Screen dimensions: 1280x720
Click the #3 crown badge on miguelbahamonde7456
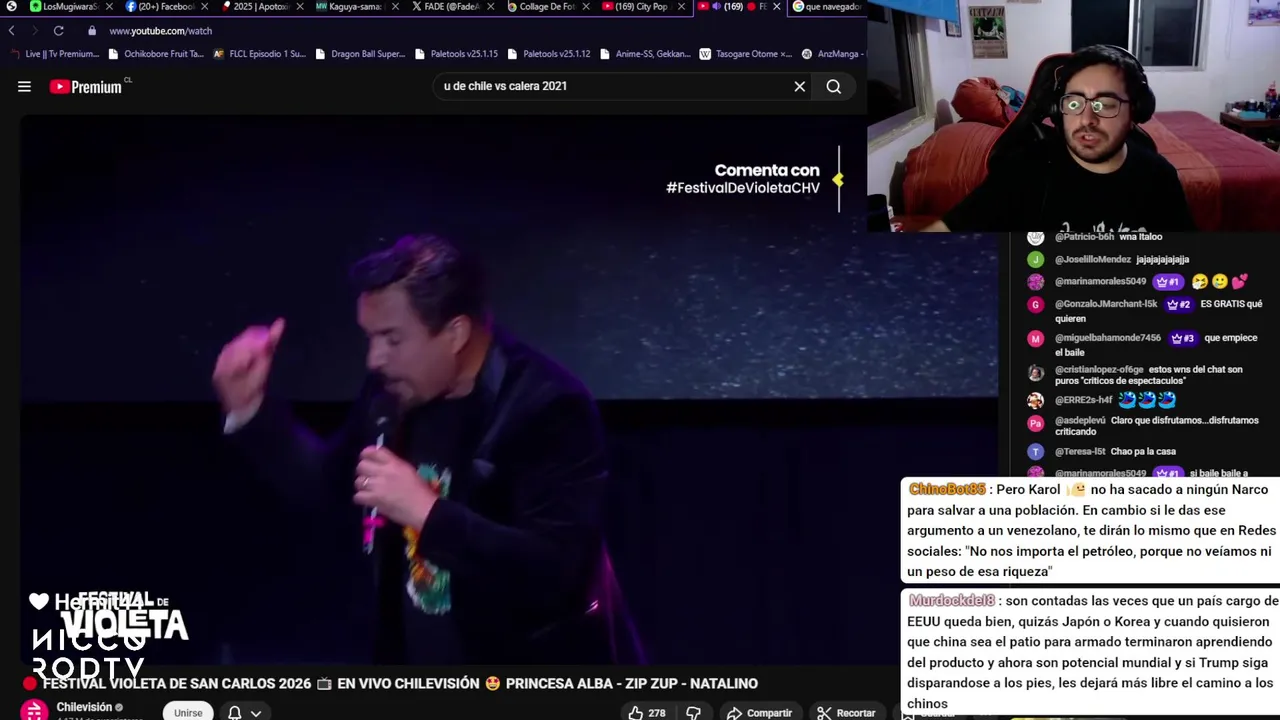(x=1183, y=338)
